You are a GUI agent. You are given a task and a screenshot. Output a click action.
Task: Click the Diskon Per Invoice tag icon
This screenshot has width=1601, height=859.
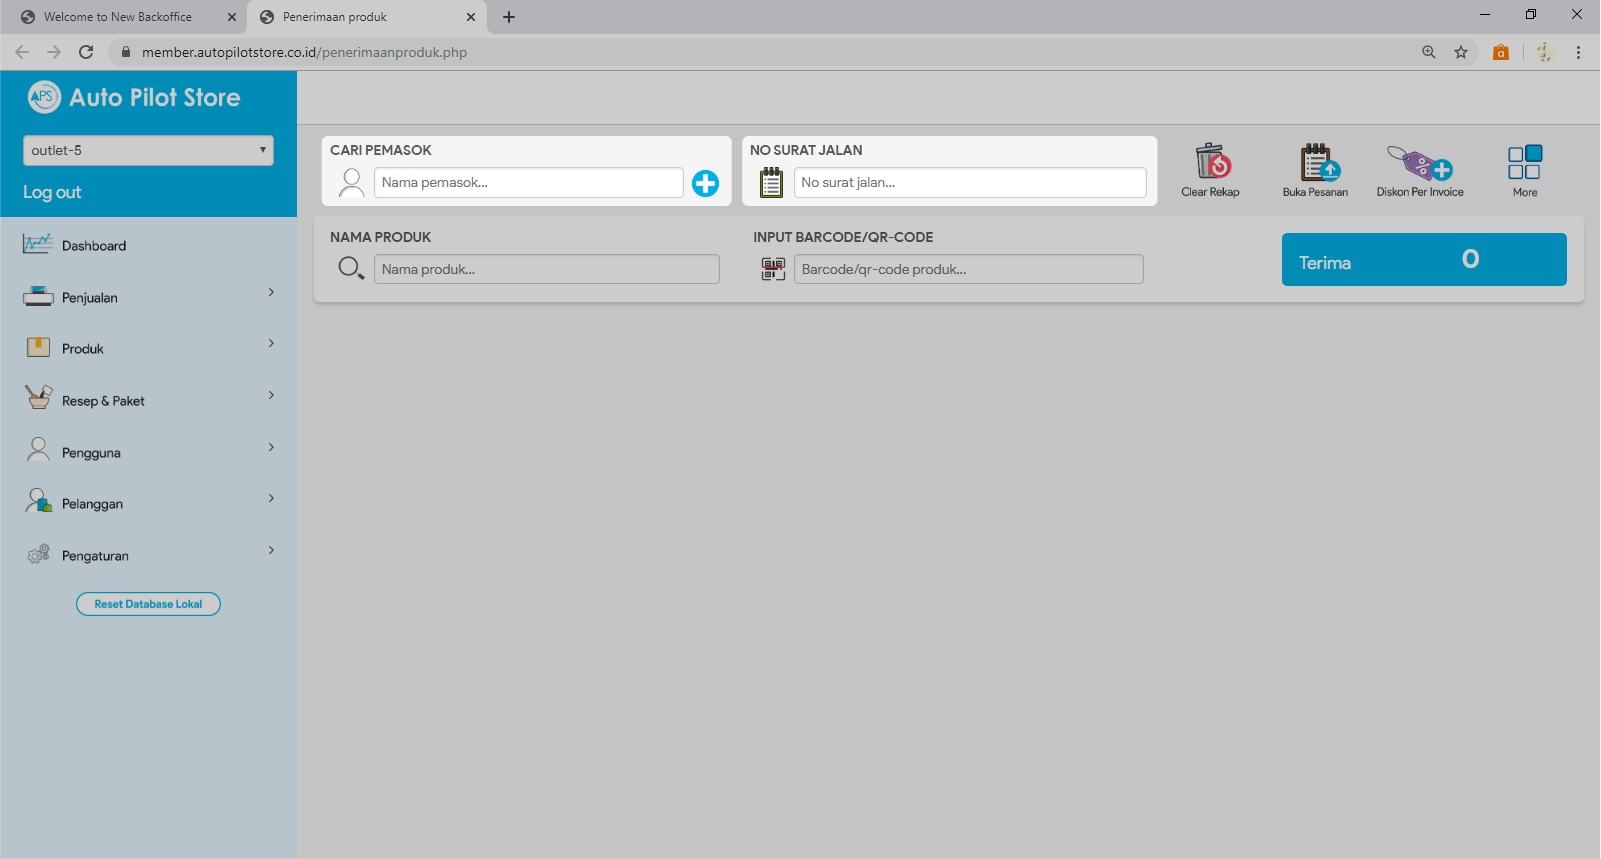[x=1419, y=162]
